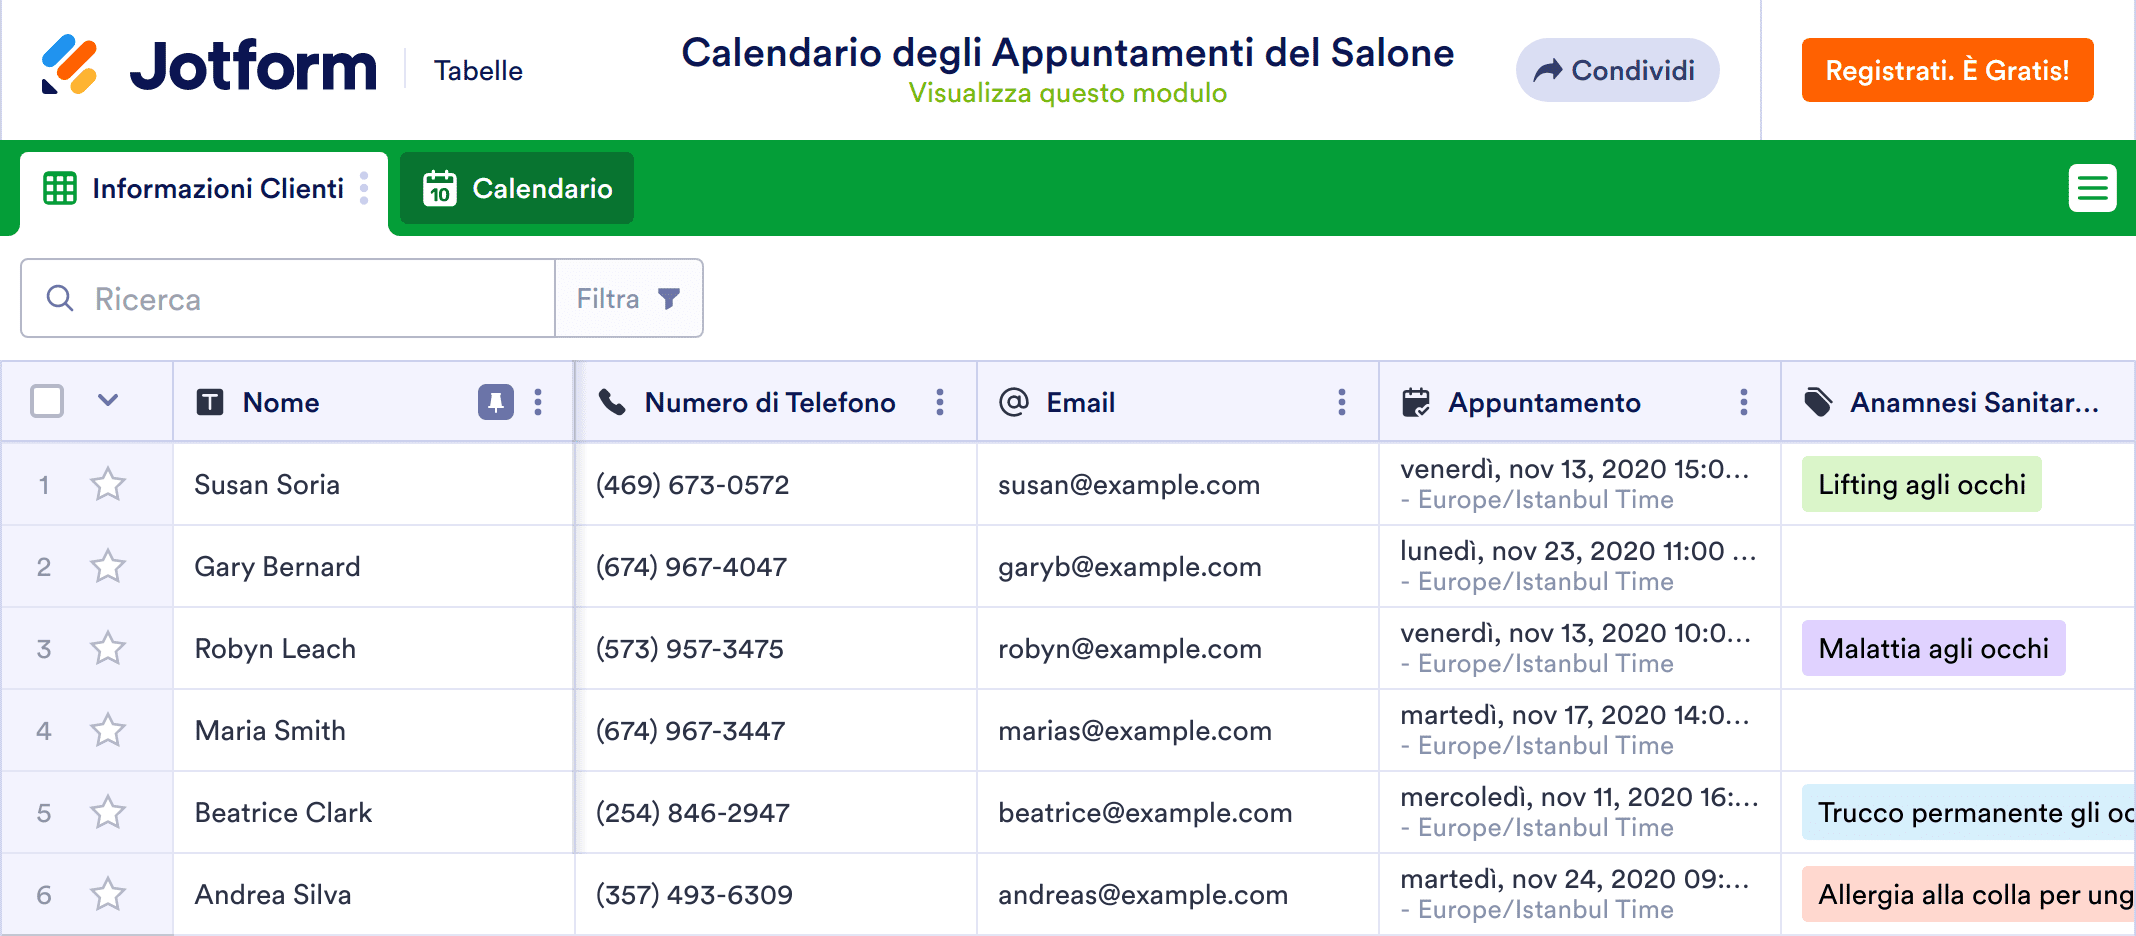Check the select-all rows checkbox
Screen dimensions: 2136x936
click(47, 402)
